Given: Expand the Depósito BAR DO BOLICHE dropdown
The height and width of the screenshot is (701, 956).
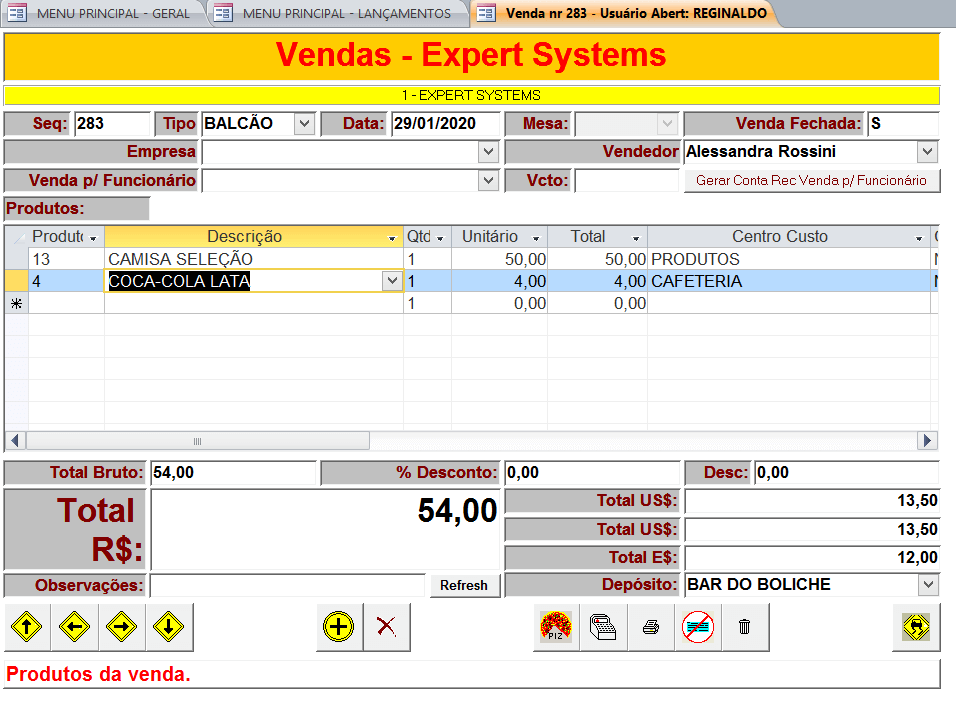Looking at the screenshot, I should [927, 585].
